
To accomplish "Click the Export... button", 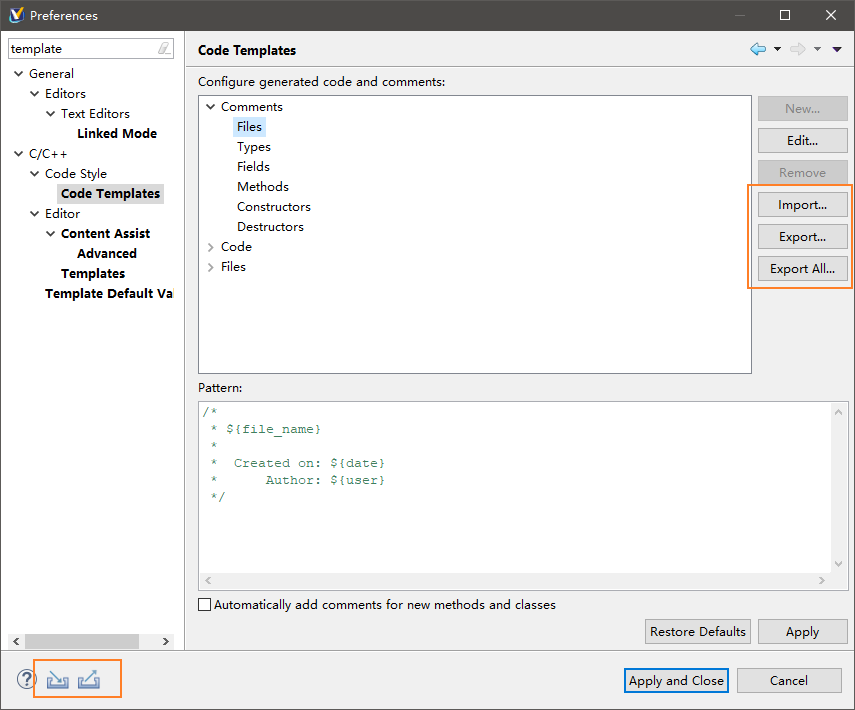I will [x=802, y=237].
